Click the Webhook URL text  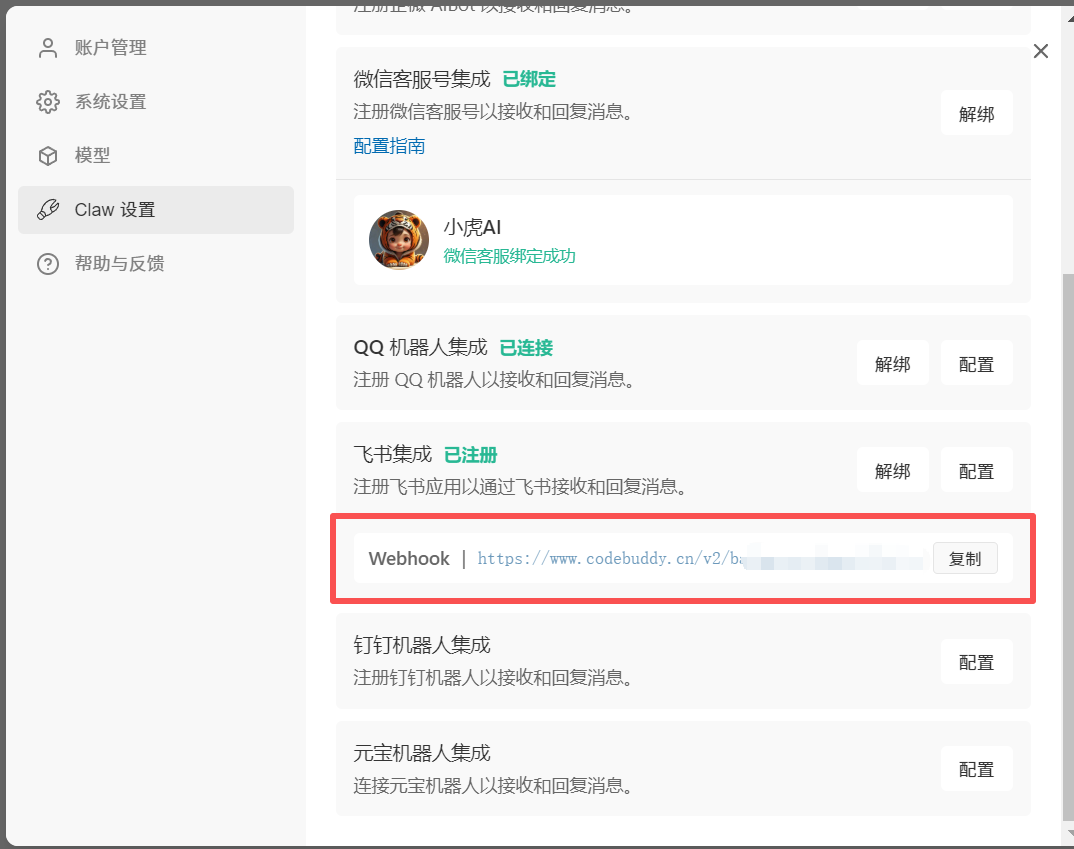610,559
